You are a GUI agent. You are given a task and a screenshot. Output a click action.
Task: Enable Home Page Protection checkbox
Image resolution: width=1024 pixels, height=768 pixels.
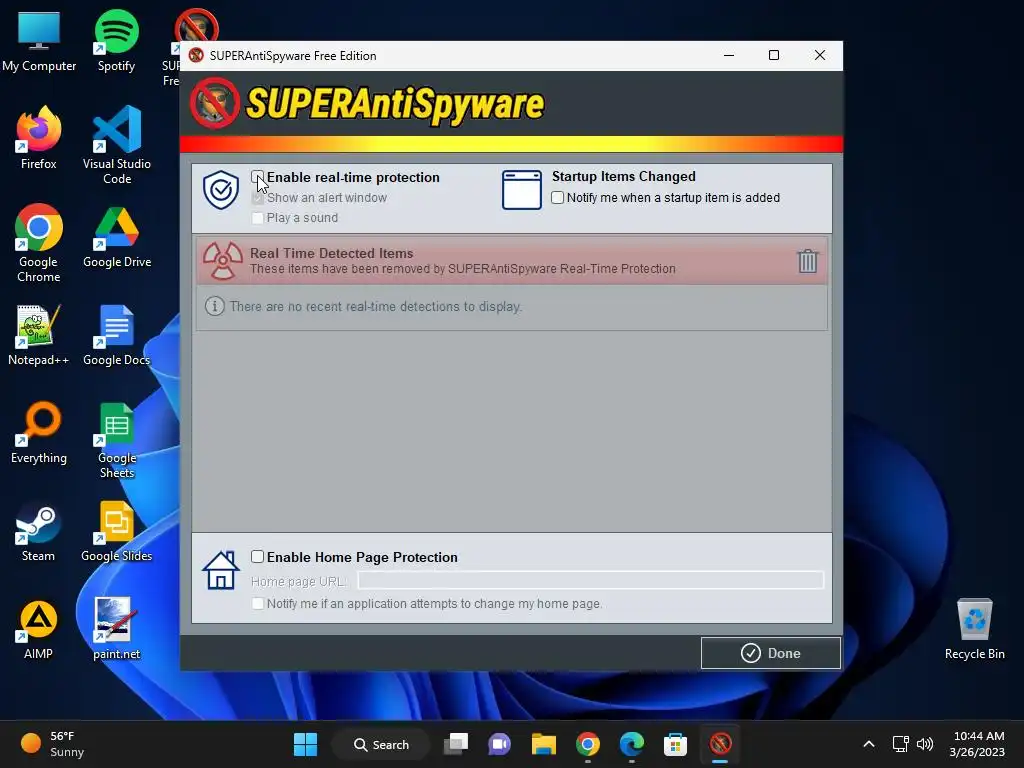pyautogui.click(x=257, y=556)
